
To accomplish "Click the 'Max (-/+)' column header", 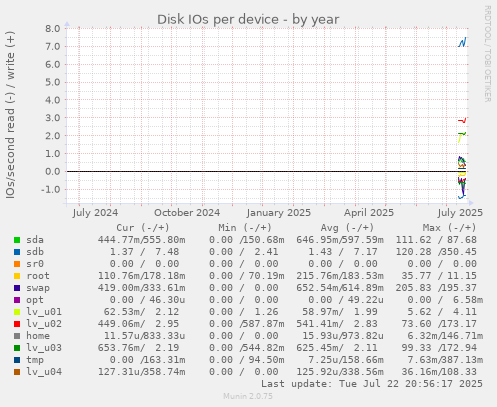I will (x=450, y=228).
